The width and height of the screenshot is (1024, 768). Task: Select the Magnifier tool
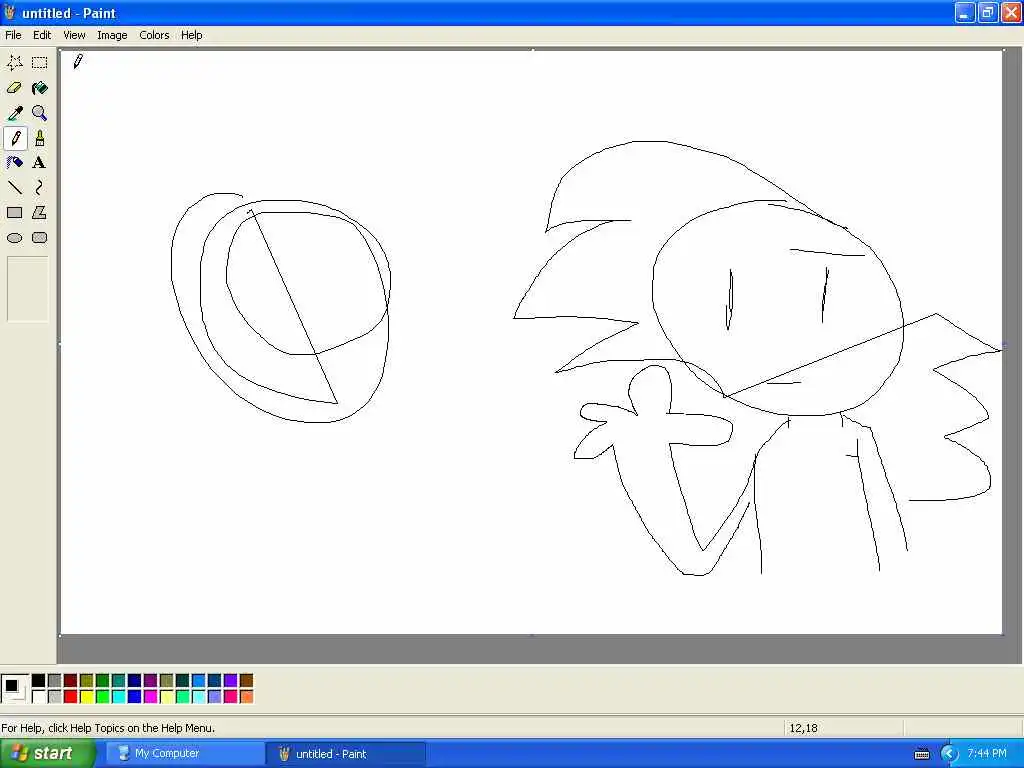pos(40,113)
